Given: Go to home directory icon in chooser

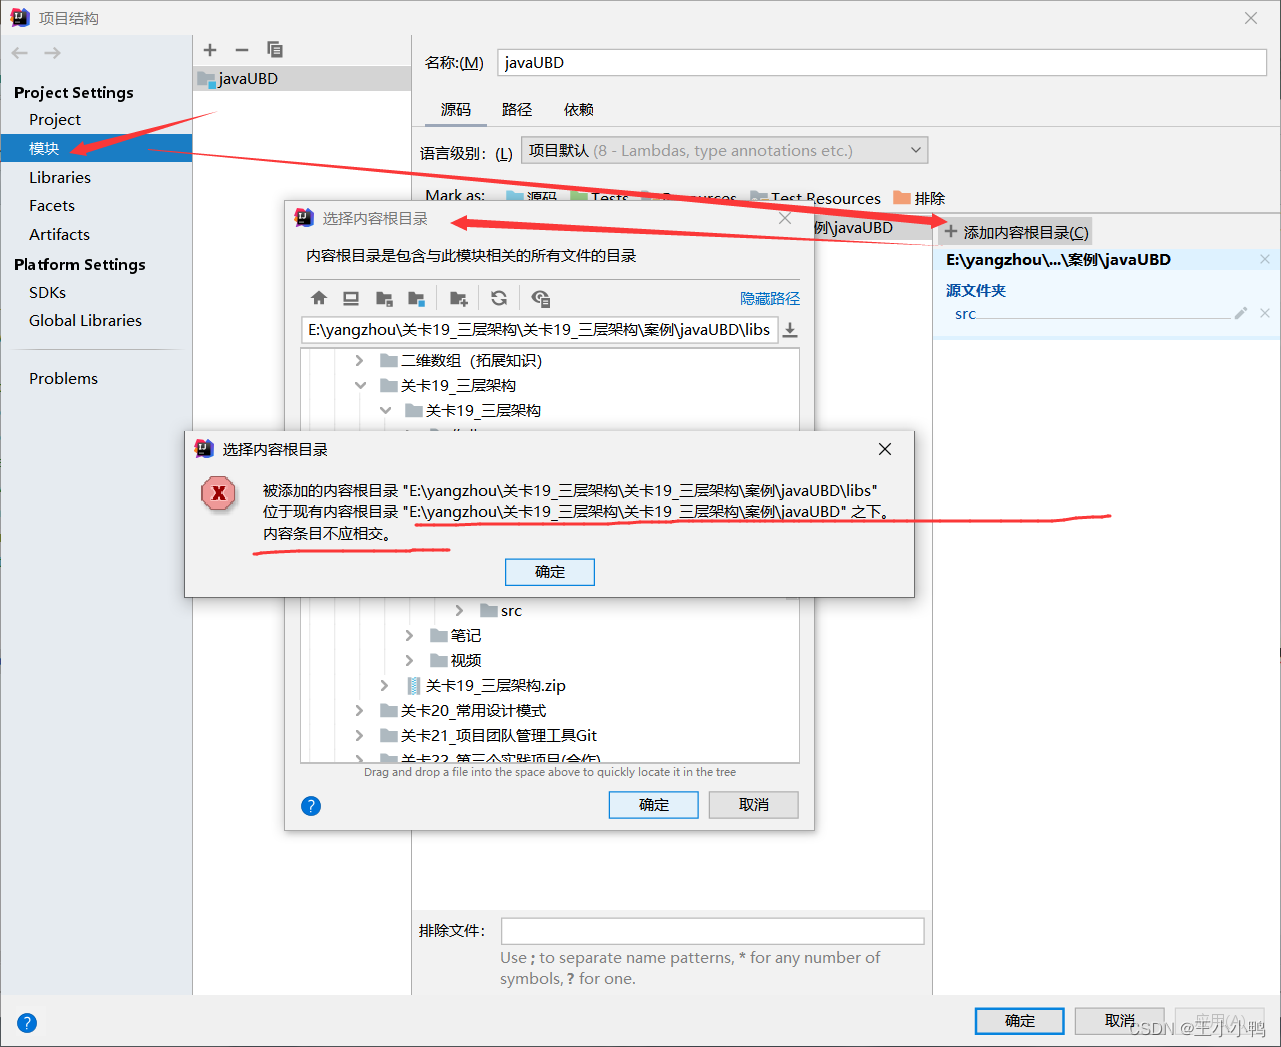Looking at the screenshot, I should point(319,298).
